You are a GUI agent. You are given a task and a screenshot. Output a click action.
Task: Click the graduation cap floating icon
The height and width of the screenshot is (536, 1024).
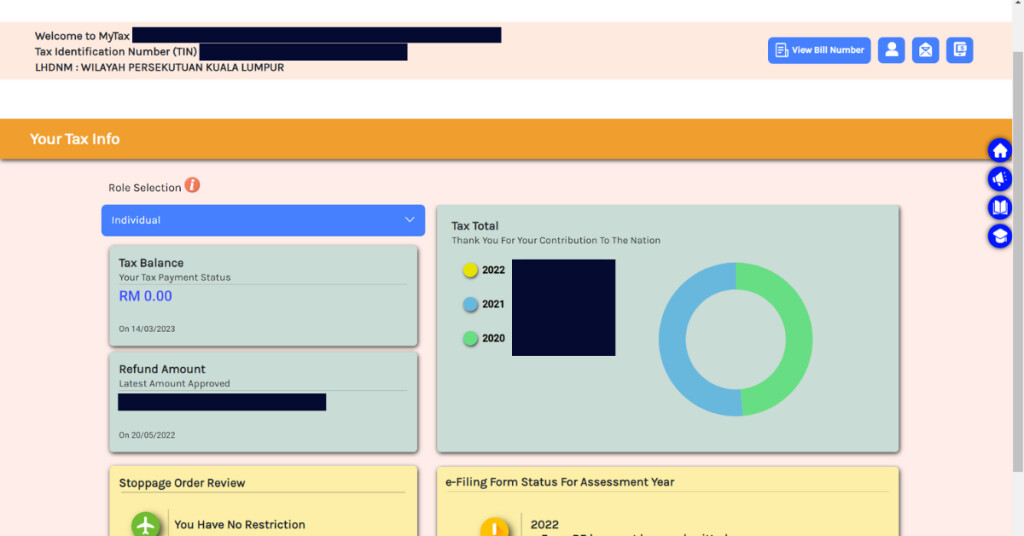tap(999, 236)
